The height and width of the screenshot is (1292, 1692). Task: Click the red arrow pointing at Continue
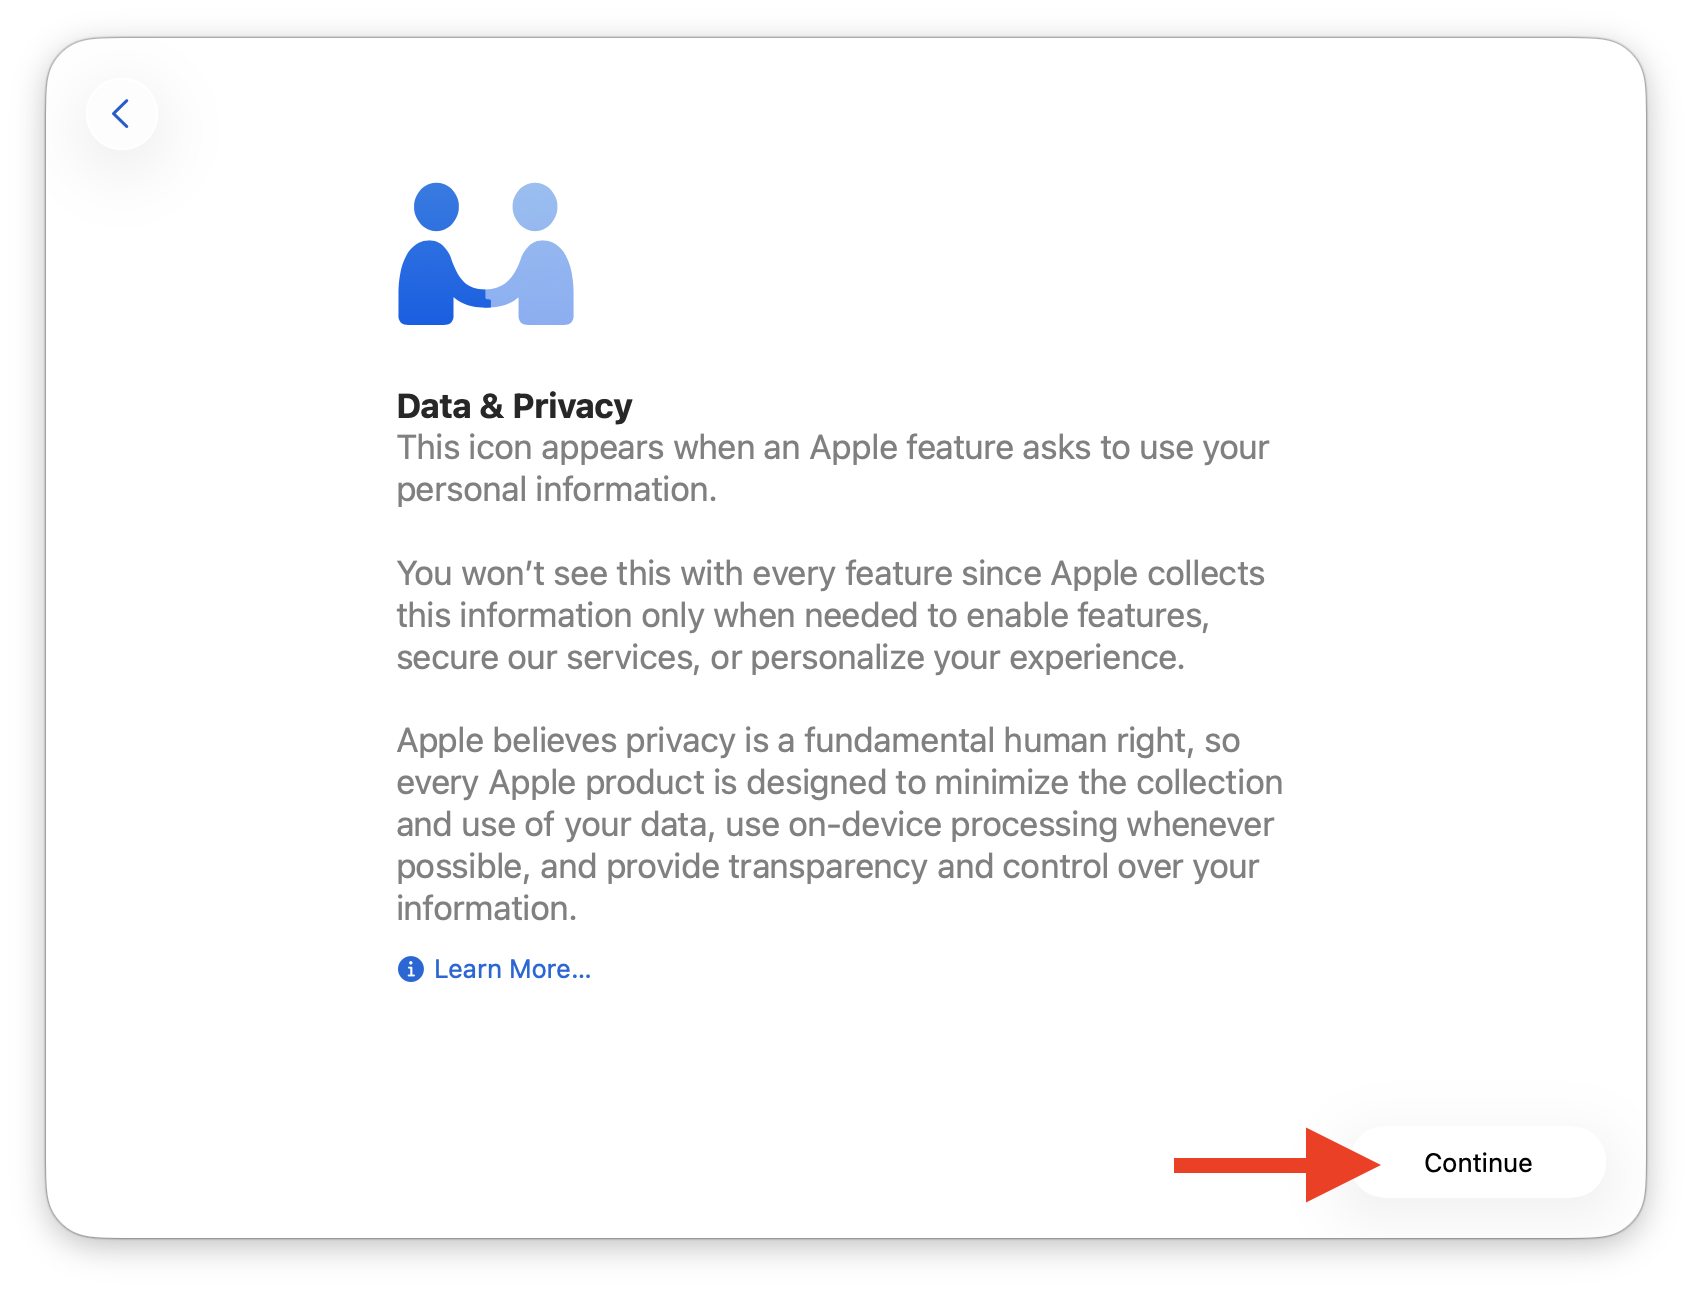coord(1277,1164)
